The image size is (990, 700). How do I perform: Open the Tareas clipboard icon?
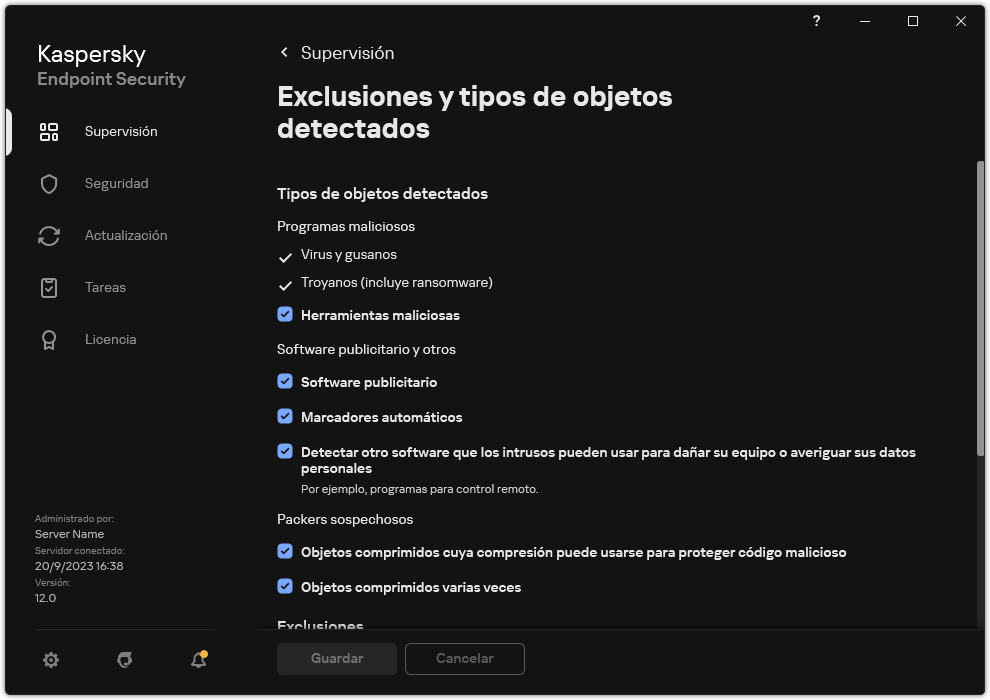coord(48,287)
